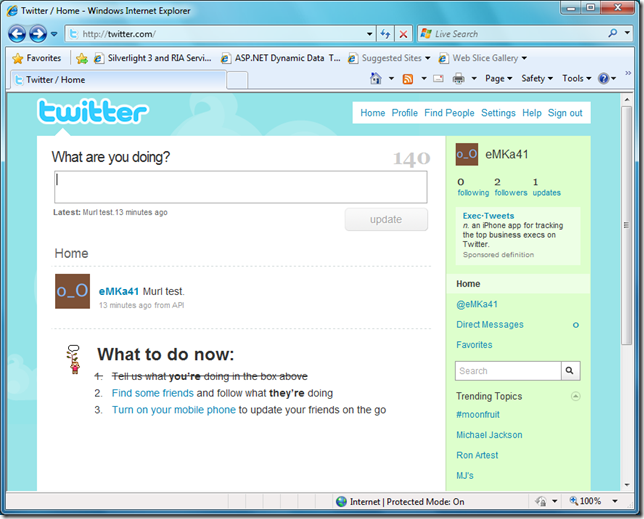Click the Print icon in command bar
Viewport: 644px width, 519px height.
[x=458, y=78]
